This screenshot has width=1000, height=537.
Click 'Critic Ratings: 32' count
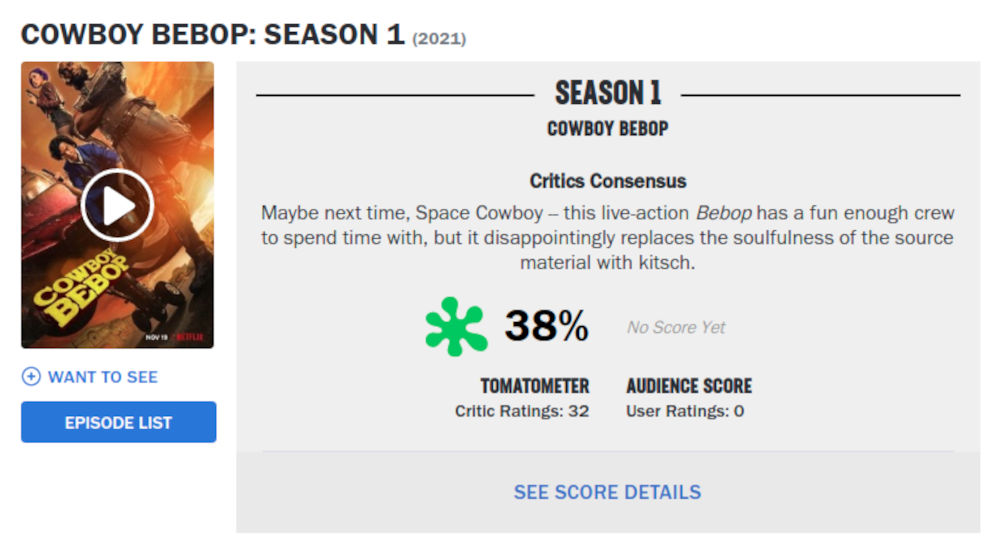(522, 411)
